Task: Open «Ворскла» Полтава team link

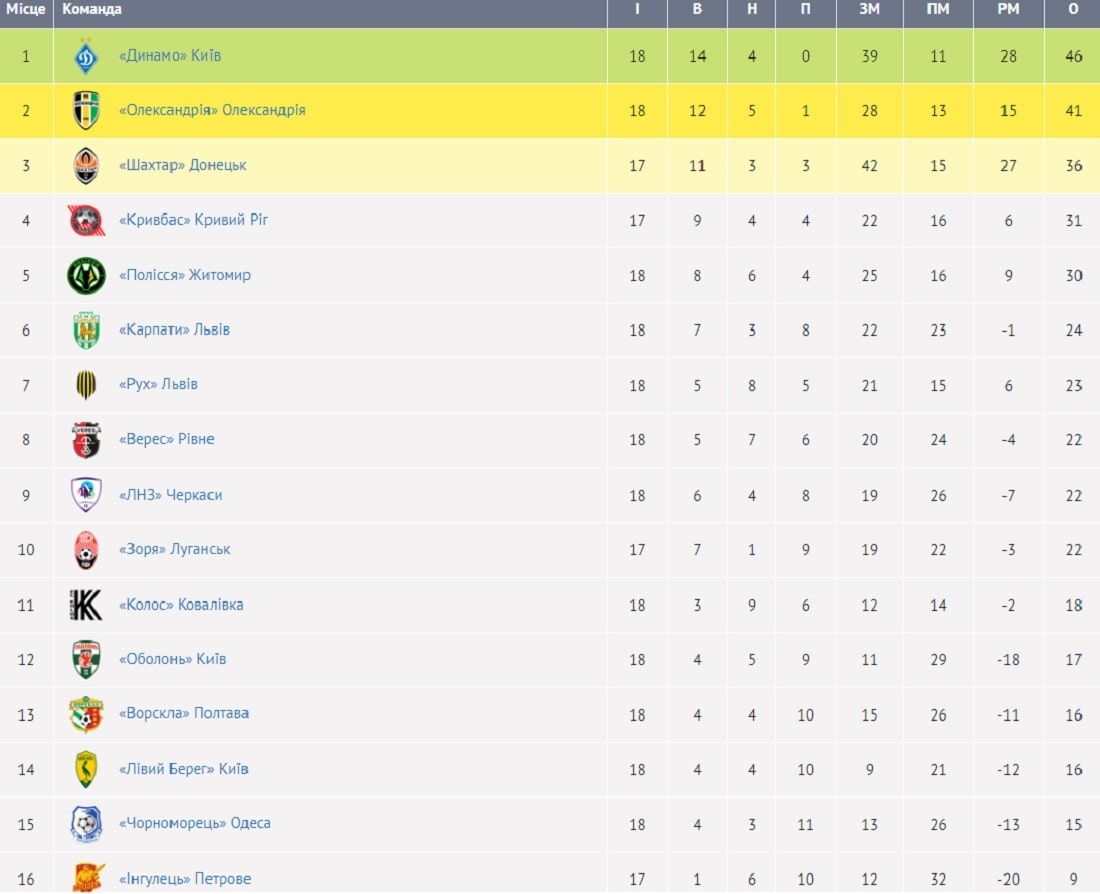Action: pyautogui.click(x=184, y=713)
